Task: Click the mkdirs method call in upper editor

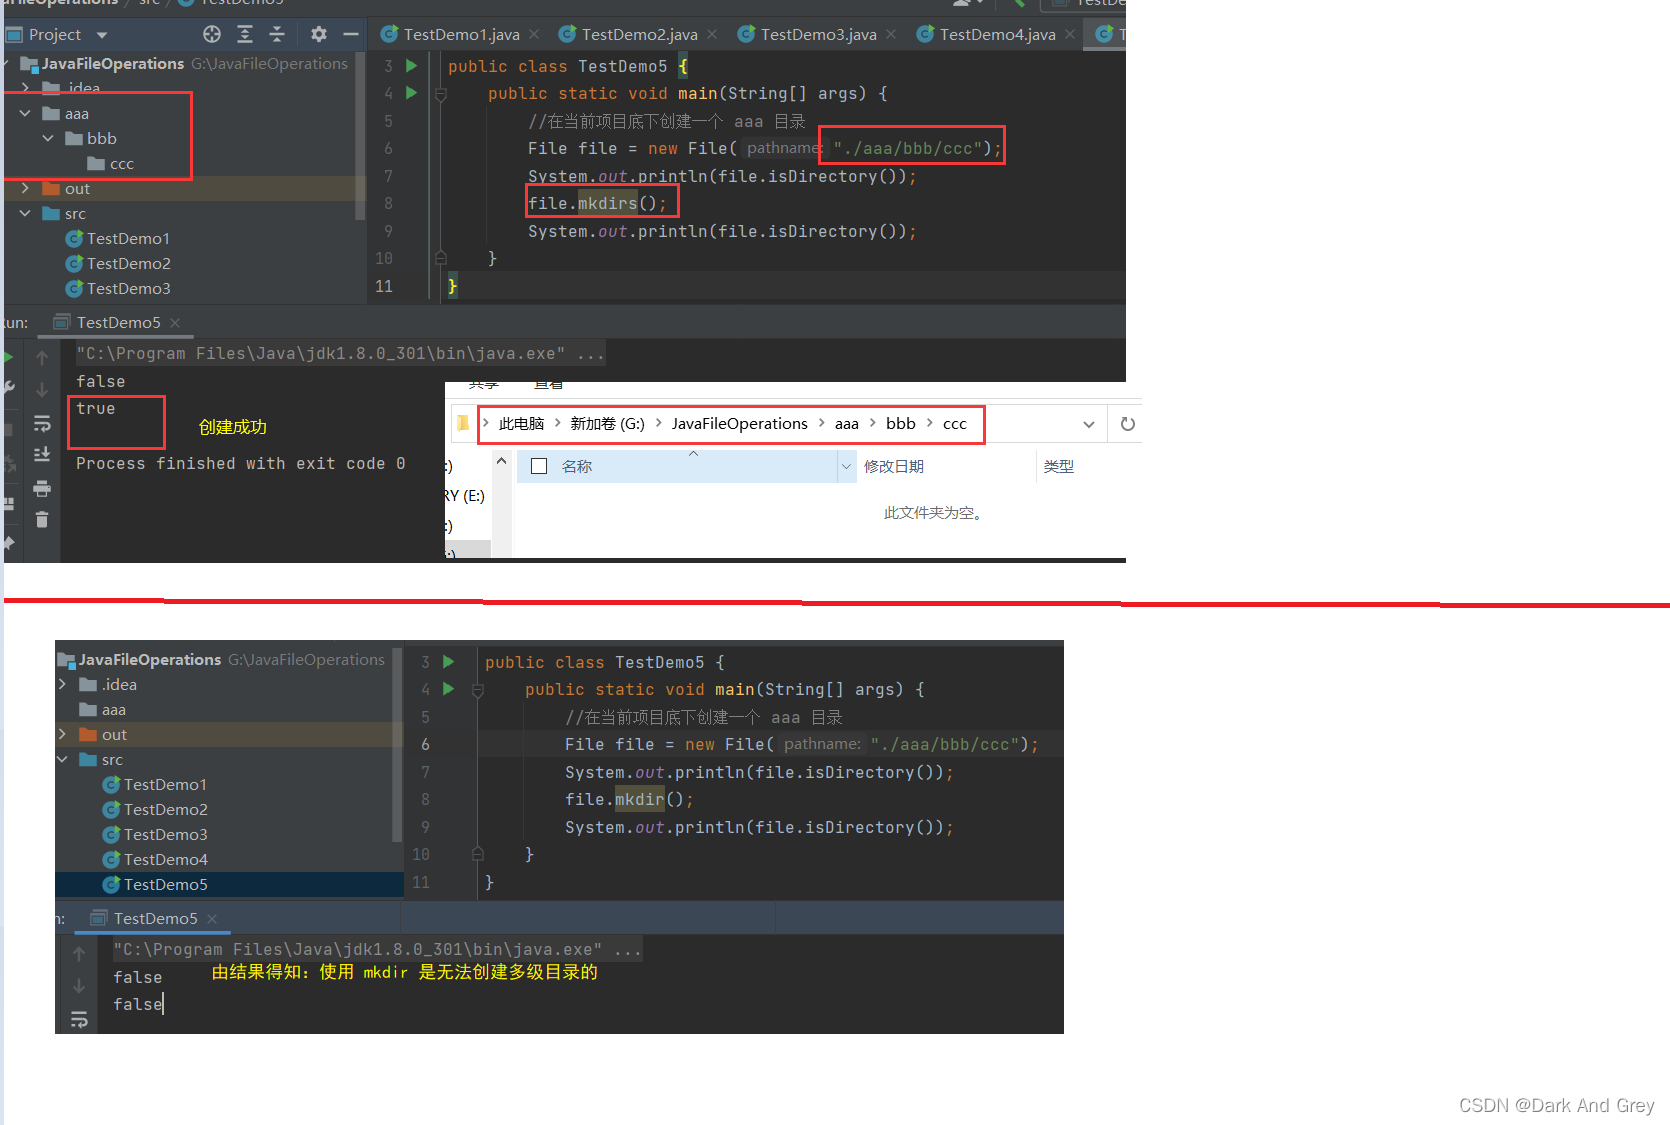Action: 607,203
